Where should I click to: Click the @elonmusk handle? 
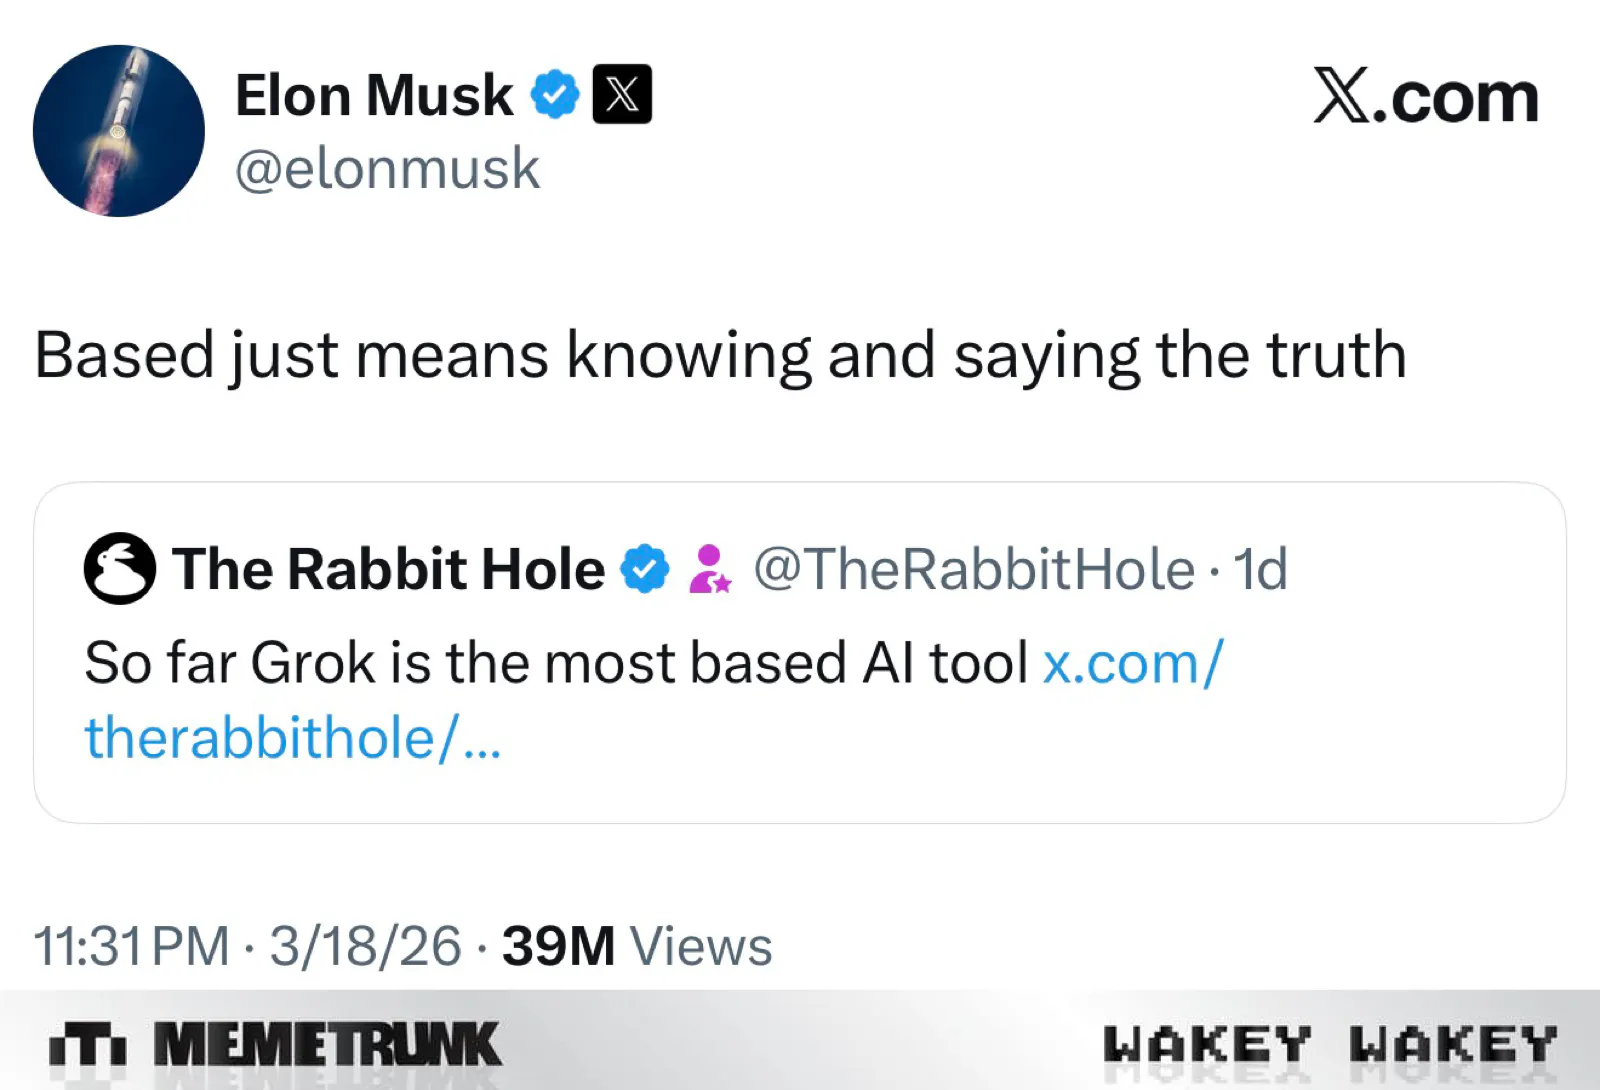[x=387, y=168]
